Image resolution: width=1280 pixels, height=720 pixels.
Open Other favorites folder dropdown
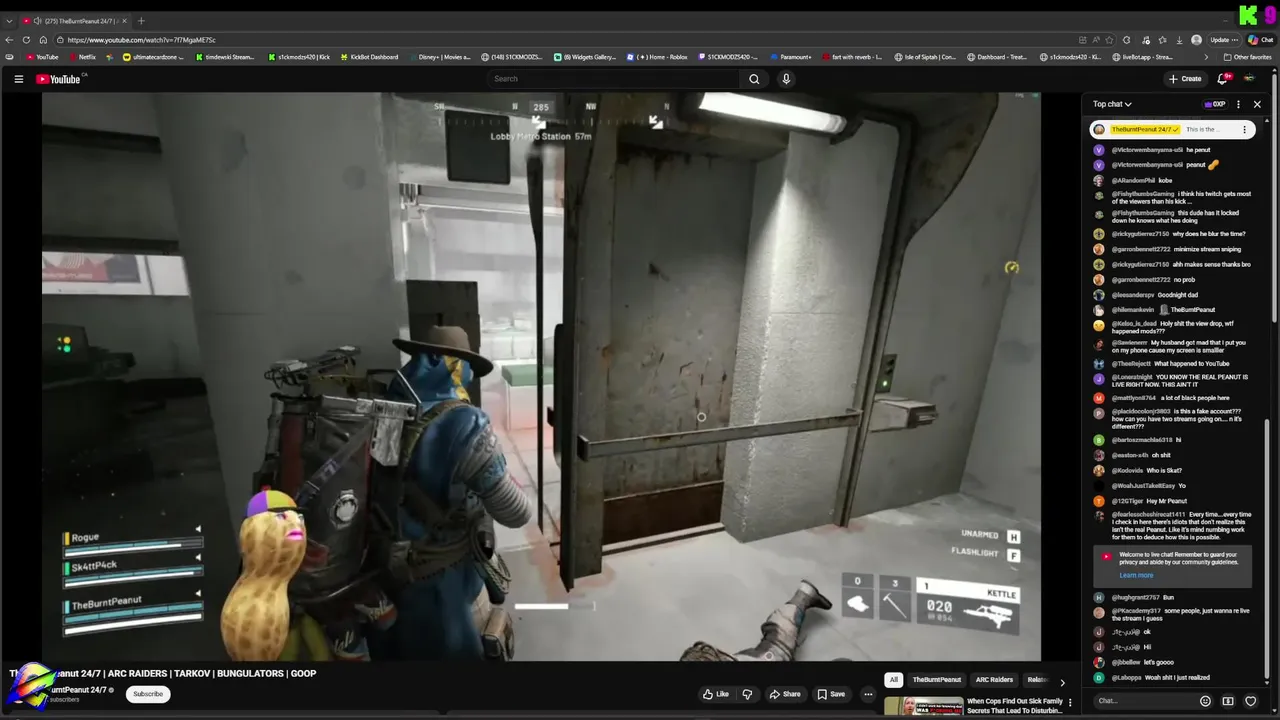[x=1248, y=57]
